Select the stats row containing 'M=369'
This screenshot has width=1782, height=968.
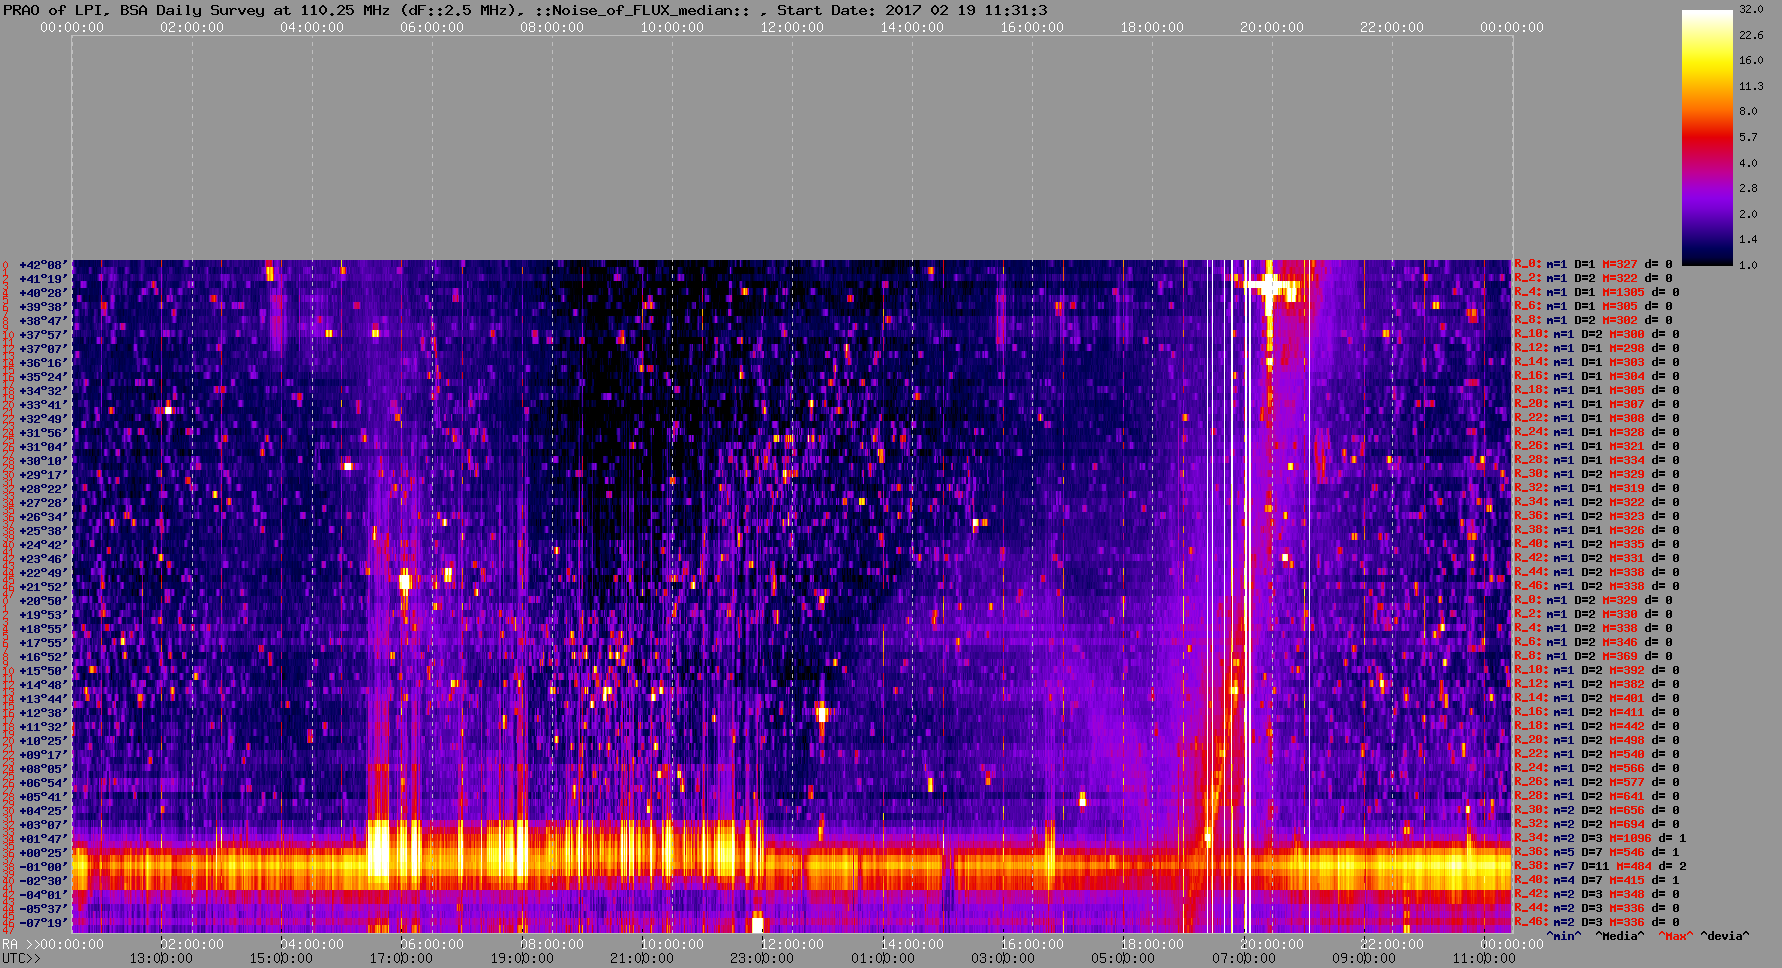pos(1597,657)
